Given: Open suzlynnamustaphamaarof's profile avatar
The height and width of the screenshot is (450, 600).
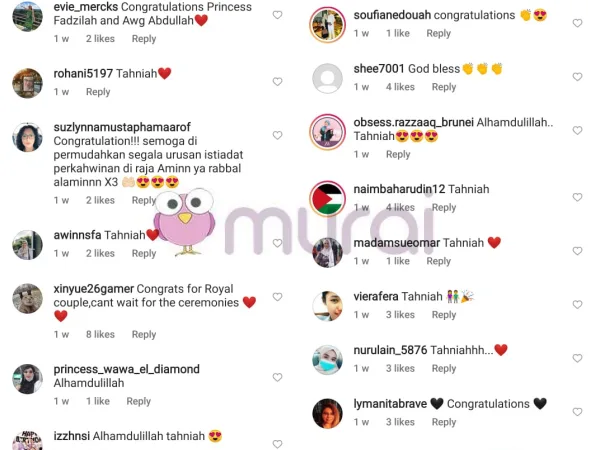Looking at the screenshot, I should tap(28, 137).
